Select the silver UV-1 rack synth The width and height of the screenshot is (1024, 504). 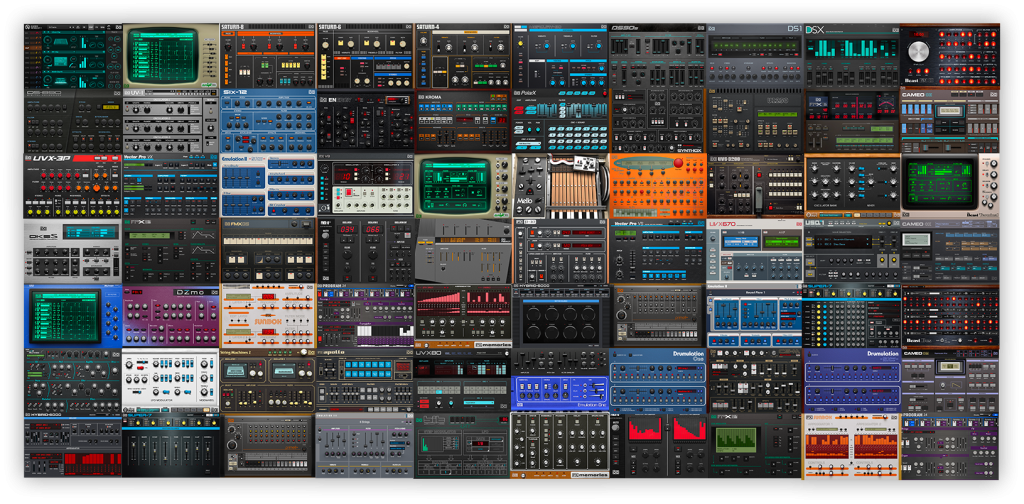point(170,121)
